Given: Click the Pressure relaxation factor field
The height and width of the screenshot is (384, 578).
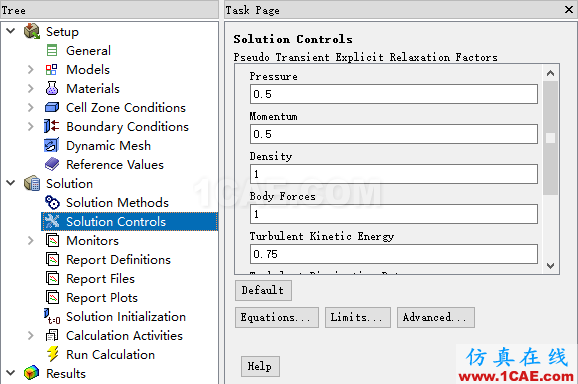Looking at the screenshot, I should click(394, 94).
